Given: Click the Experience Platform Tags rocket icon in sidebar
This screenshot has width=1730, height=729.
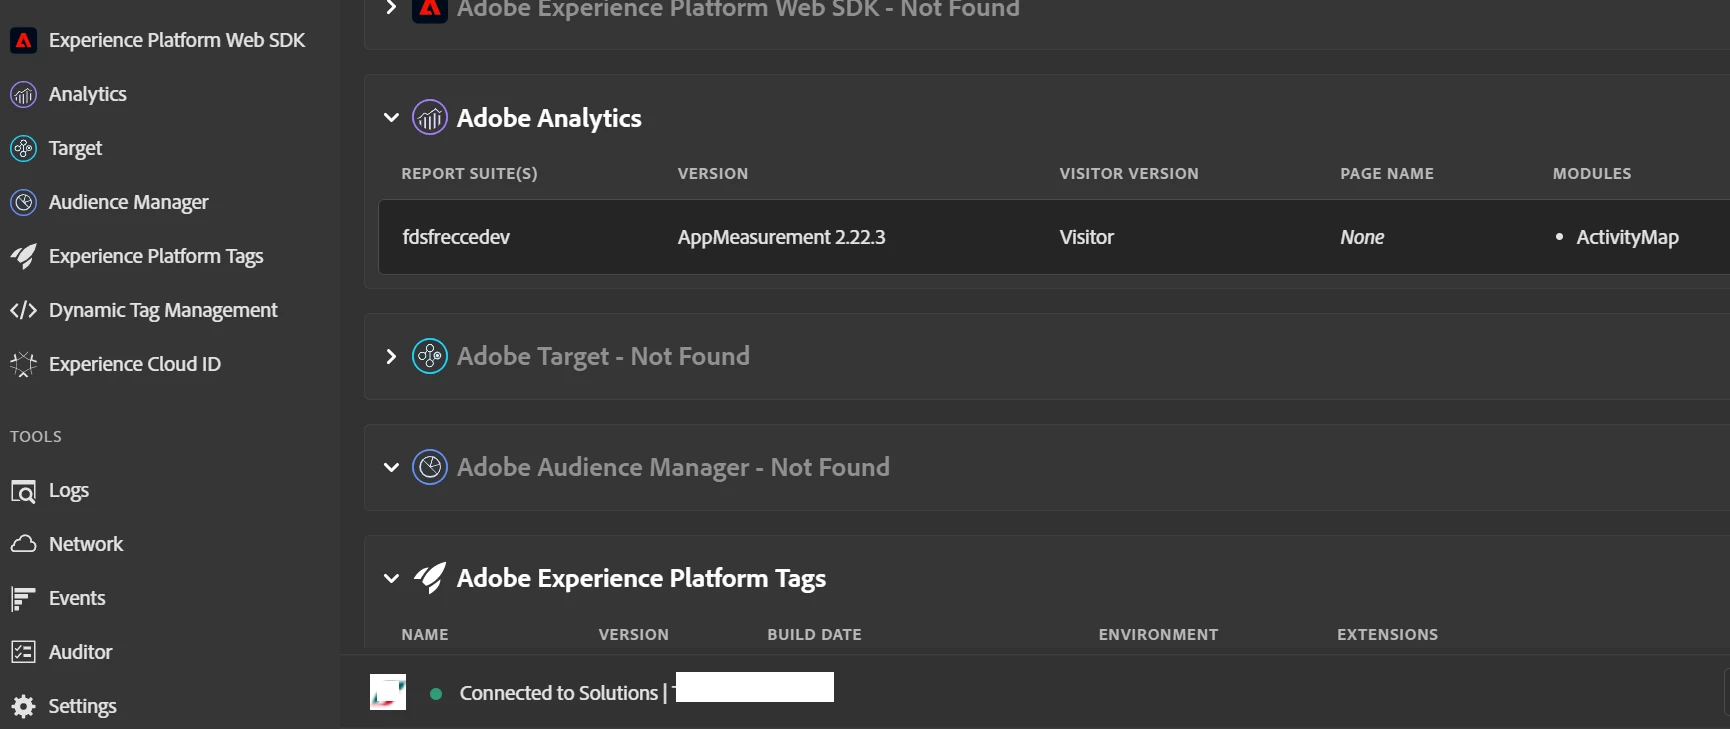Looking at the screenshot, I should click(23, 256).
